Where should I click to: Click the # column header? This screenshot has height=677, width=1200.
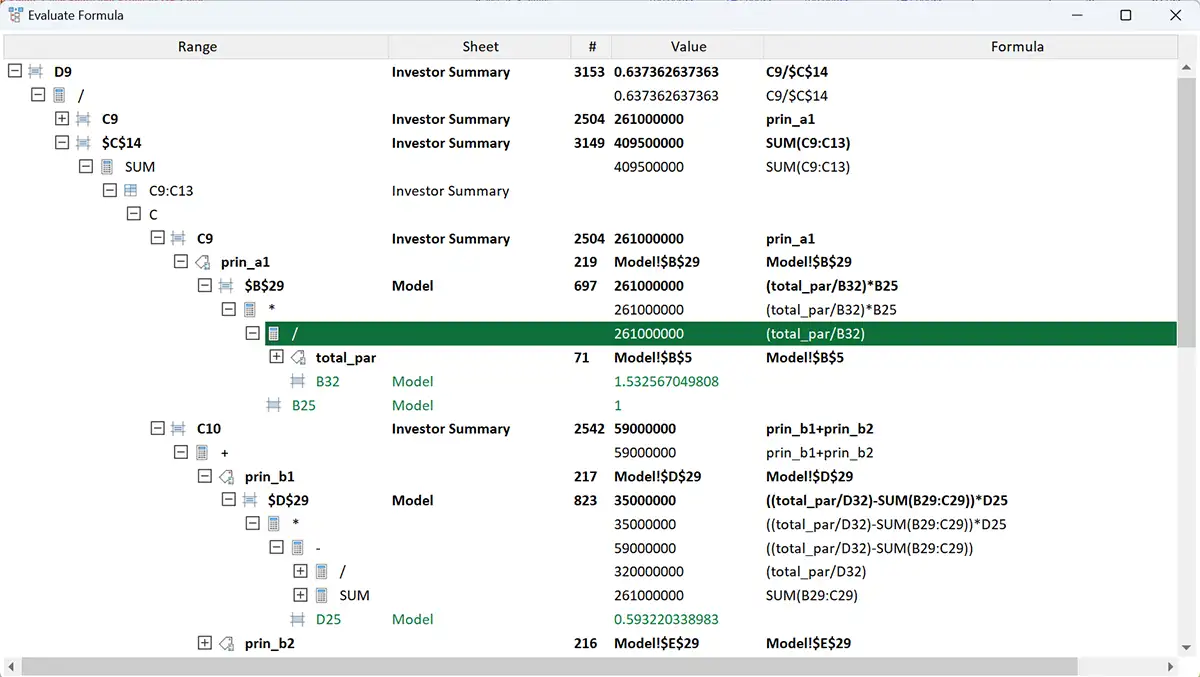tap(592, 46)
